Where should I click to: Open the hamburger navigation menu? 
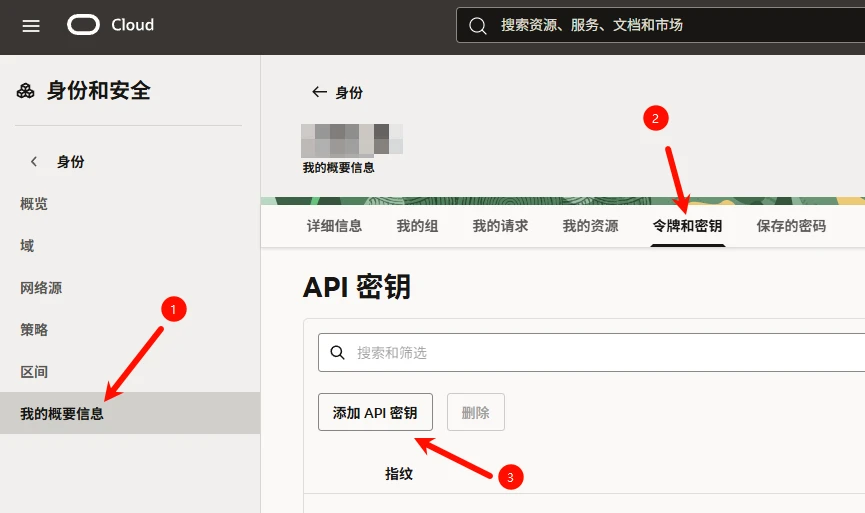tap(31, 26)
